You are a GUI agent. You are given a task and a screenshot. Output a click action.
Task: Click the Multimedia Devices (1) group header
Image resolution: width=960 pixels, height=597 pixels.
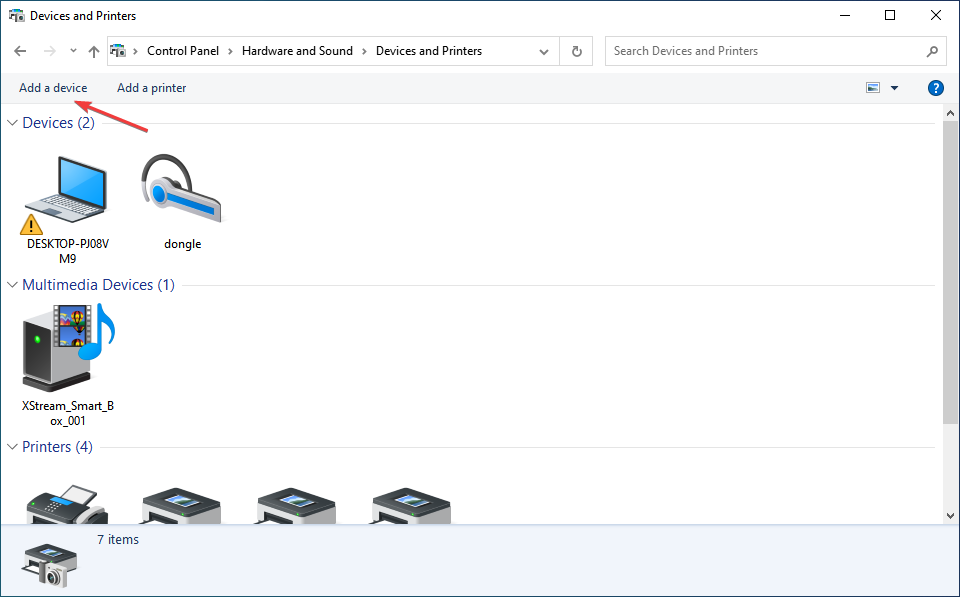98,285
